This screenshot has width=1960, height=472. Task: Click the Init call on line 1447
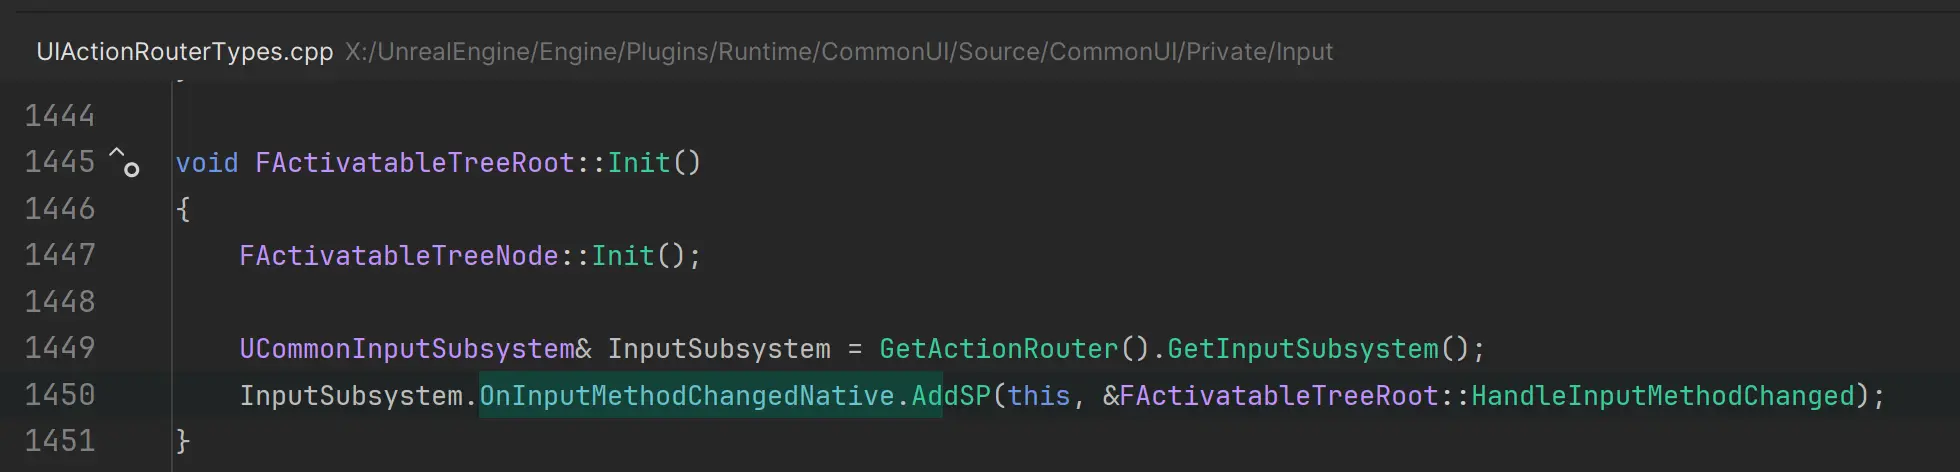[x=623, y=256]
